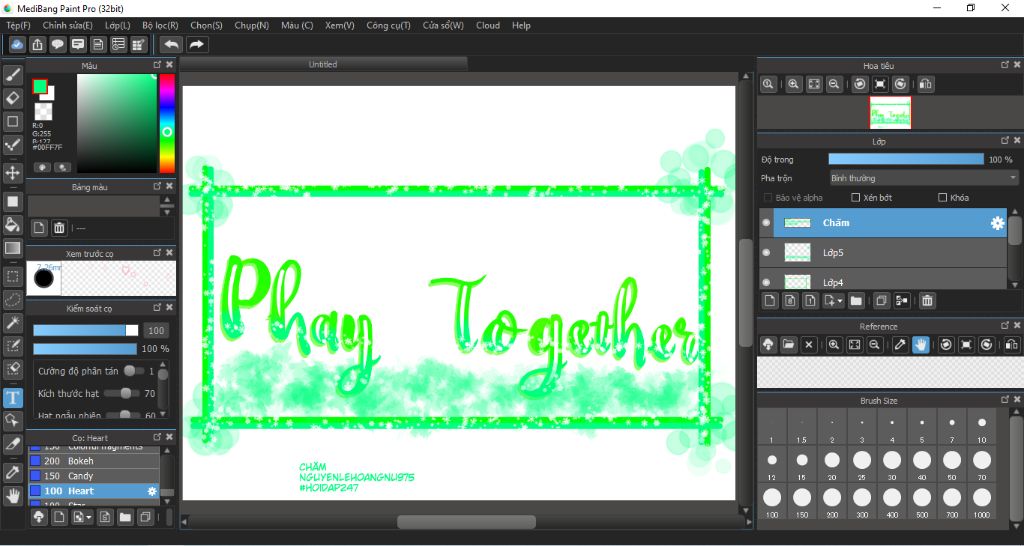Expand the add-brush dropdown arrow
Screen dimensions: 1024x546
click(x=89, y=517)
